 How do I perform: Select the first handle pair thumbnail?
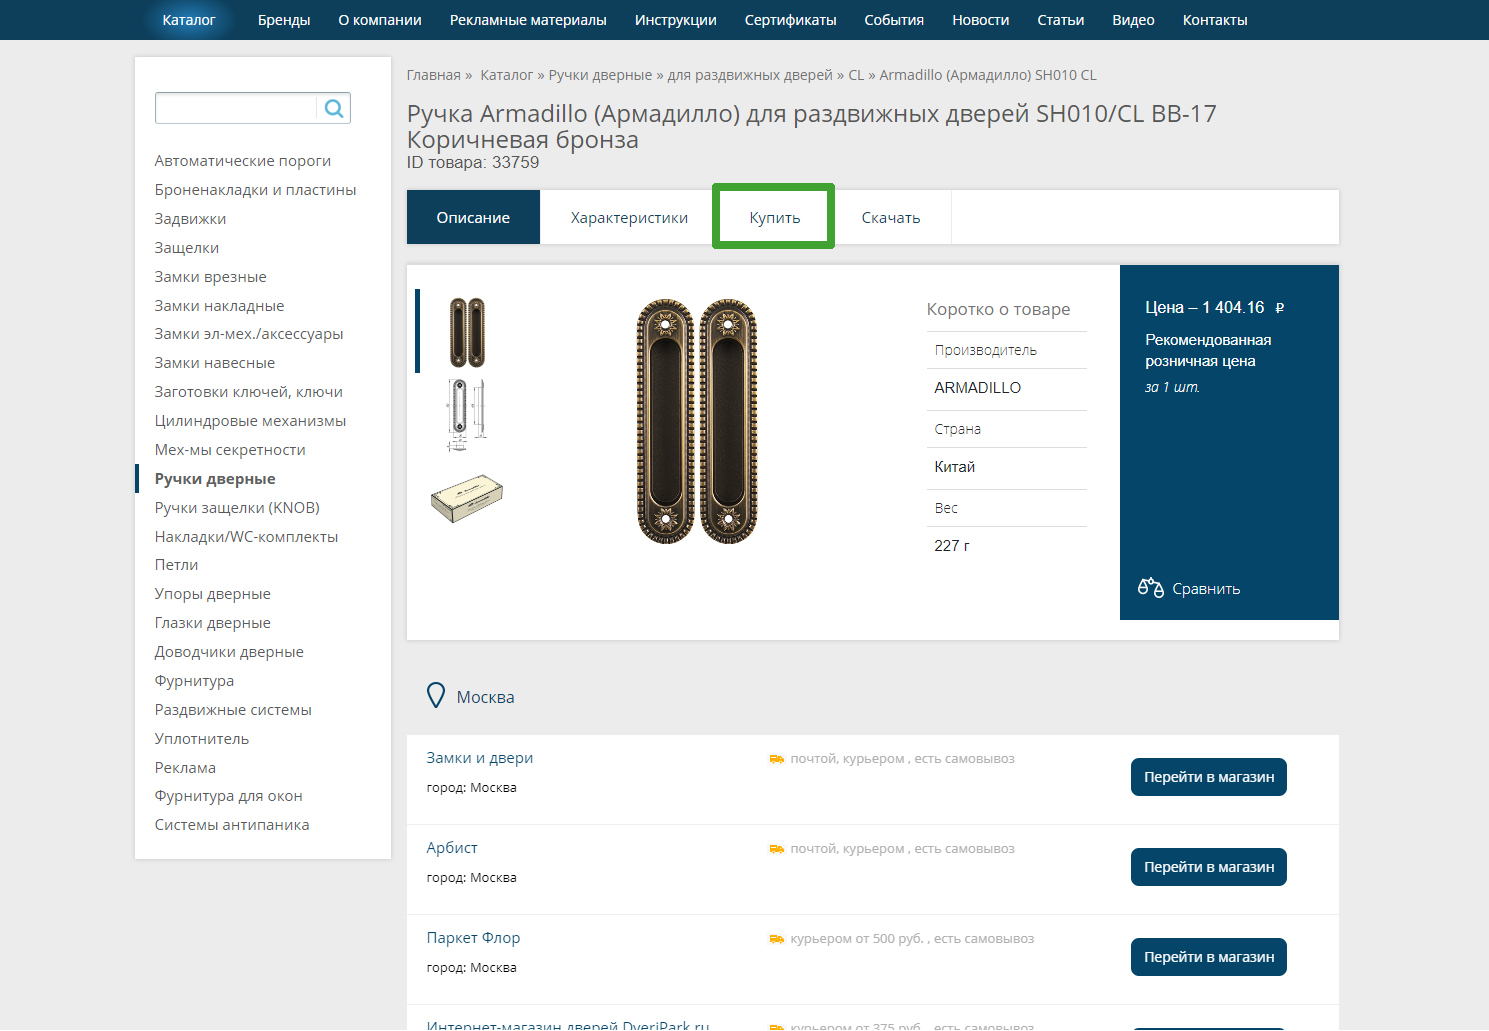467,332
